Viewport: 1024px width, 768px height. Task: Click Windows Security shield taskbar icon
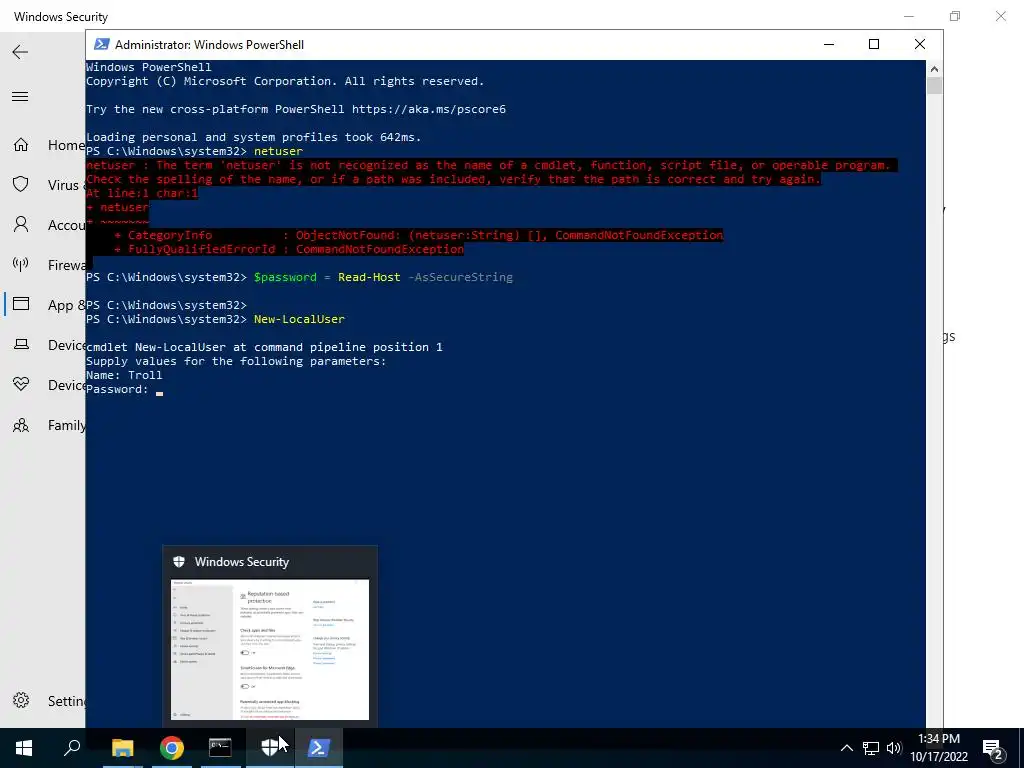click(x=270, y=748)
